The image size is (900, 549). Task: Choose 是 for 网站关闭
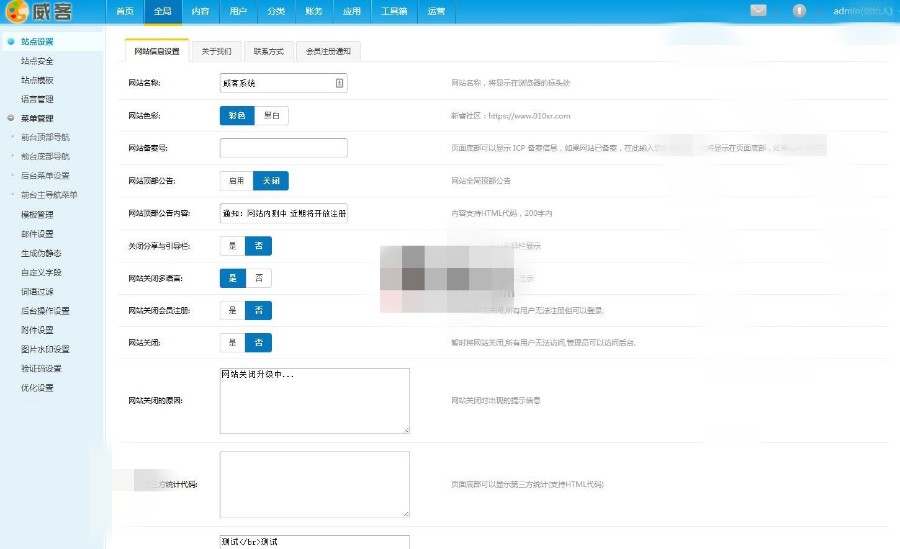coord(232,342)
